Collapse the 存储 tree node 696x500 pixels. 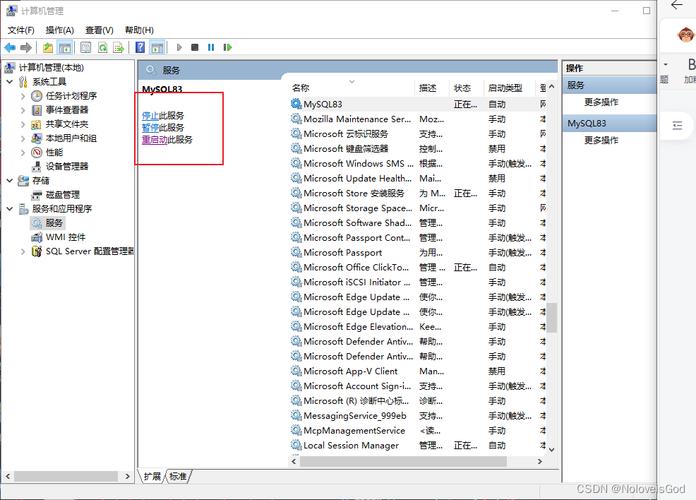(10, 180)
